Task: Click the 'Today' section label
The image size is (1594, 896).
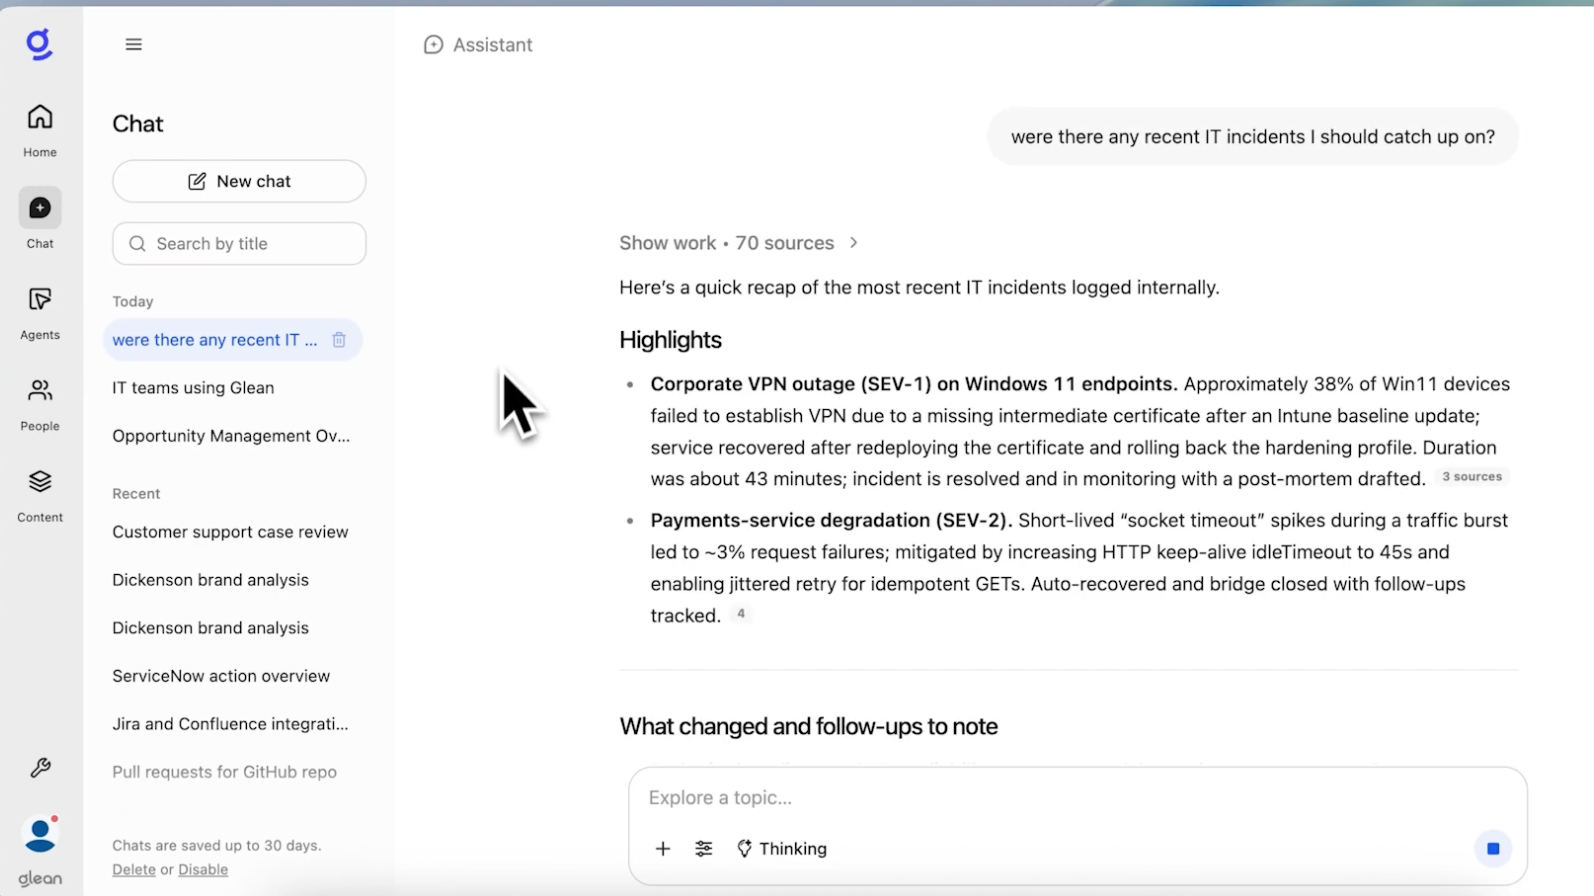Action: 133,301
